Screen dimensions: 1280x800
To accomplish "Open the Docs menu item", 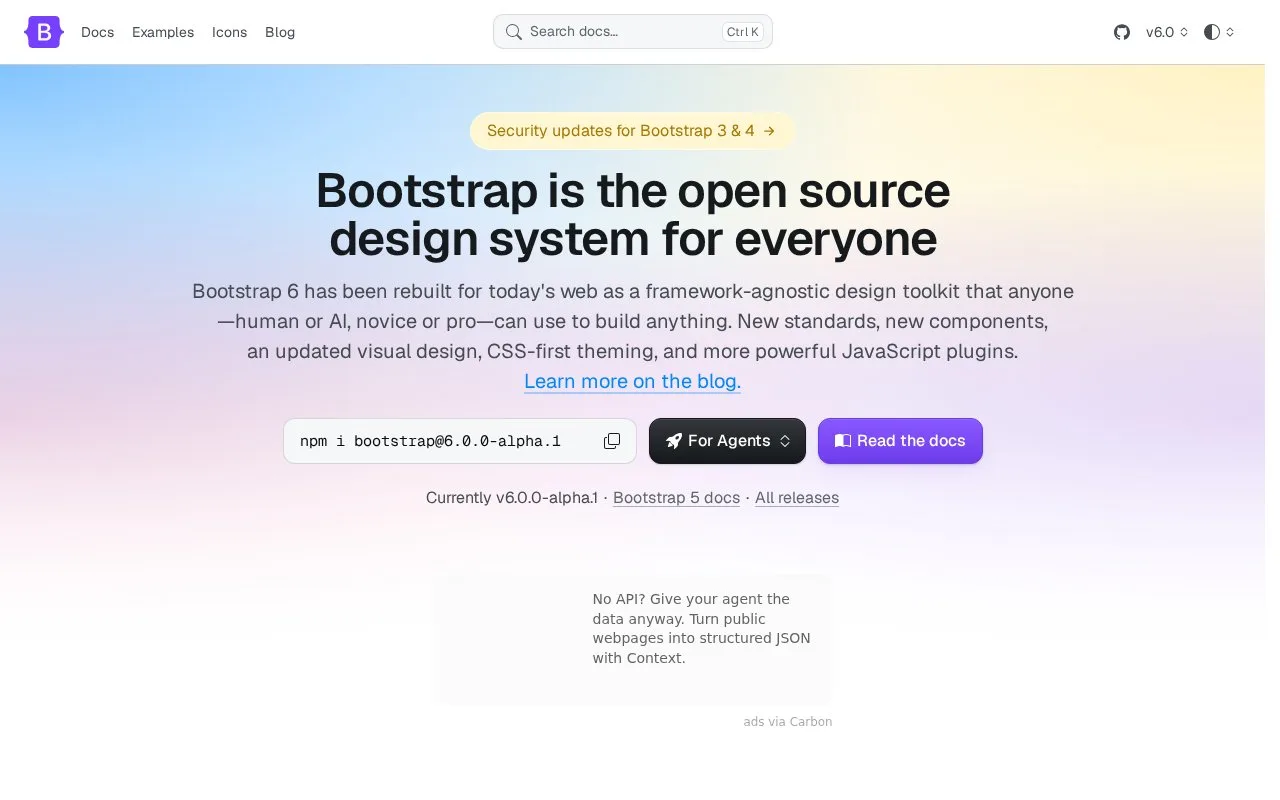I will coord(98,32).
